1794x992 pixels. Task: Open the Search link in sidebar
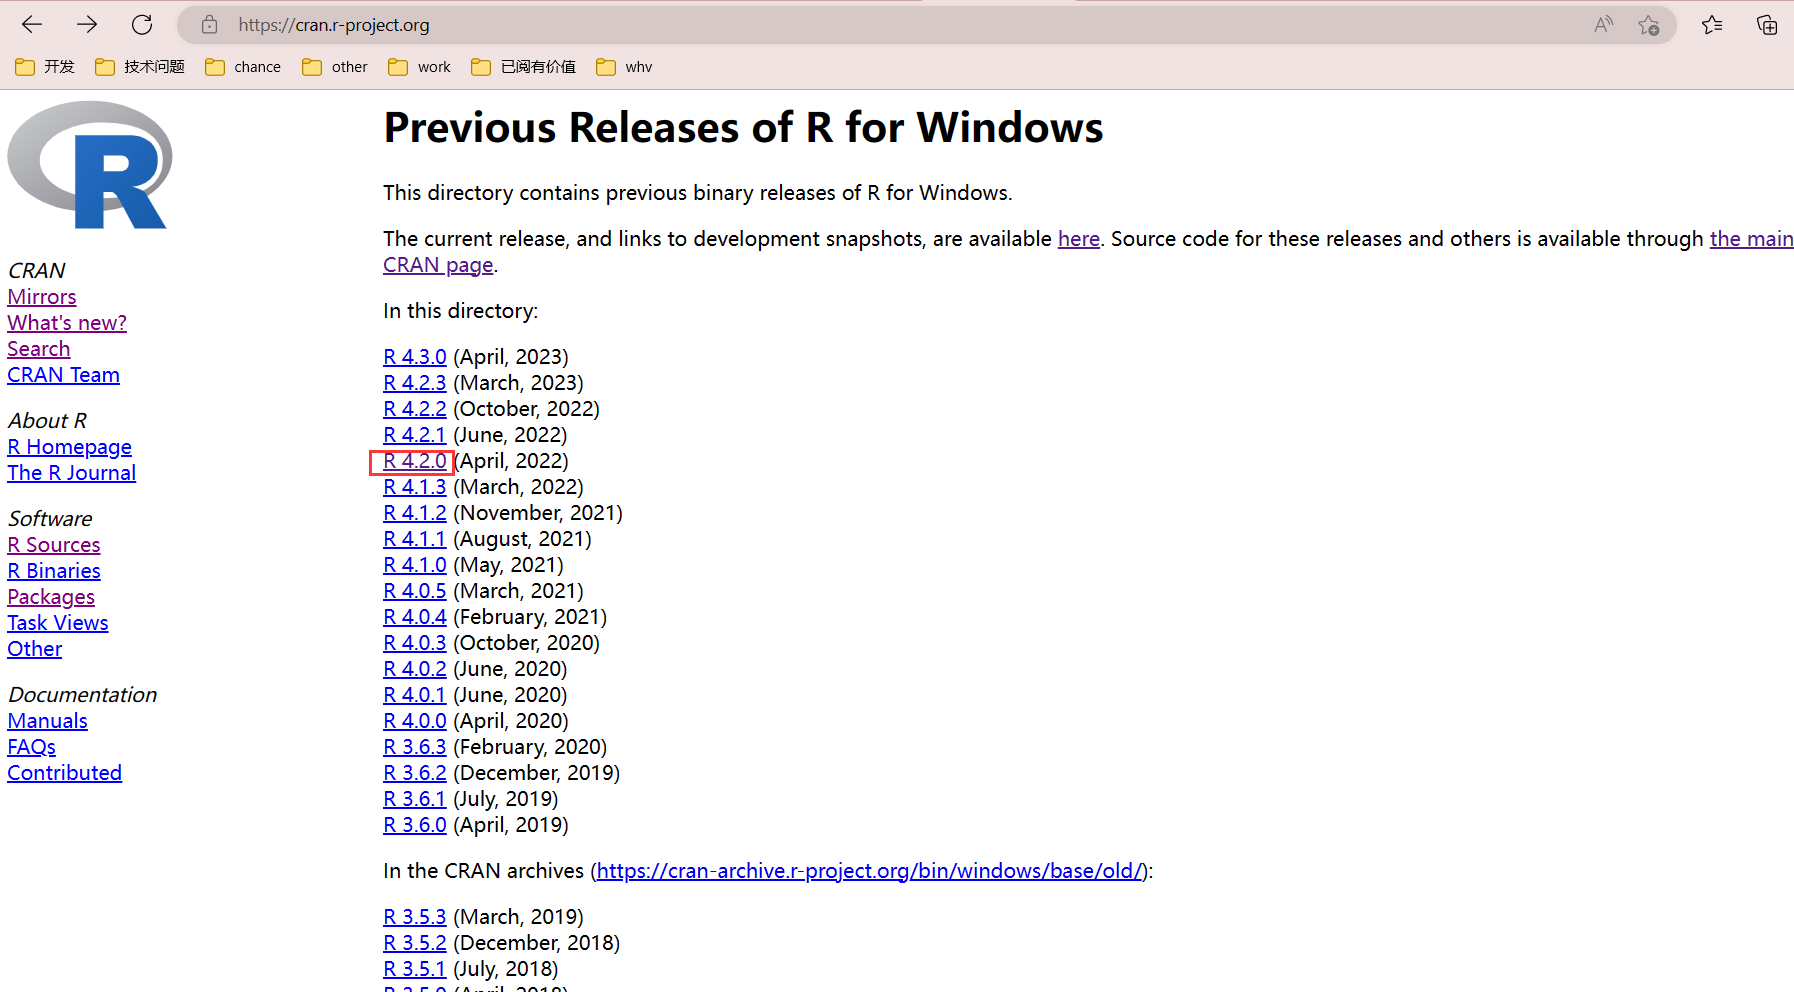[39, 349]
